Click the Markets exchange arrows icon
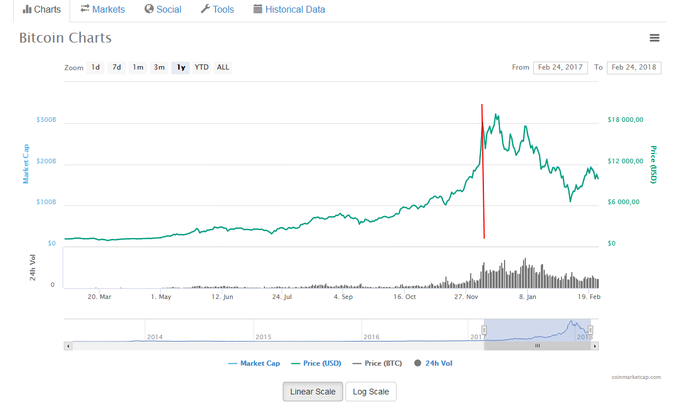This screenshot has height=414, width=700. pyautogui.click(x=85, y=9)
